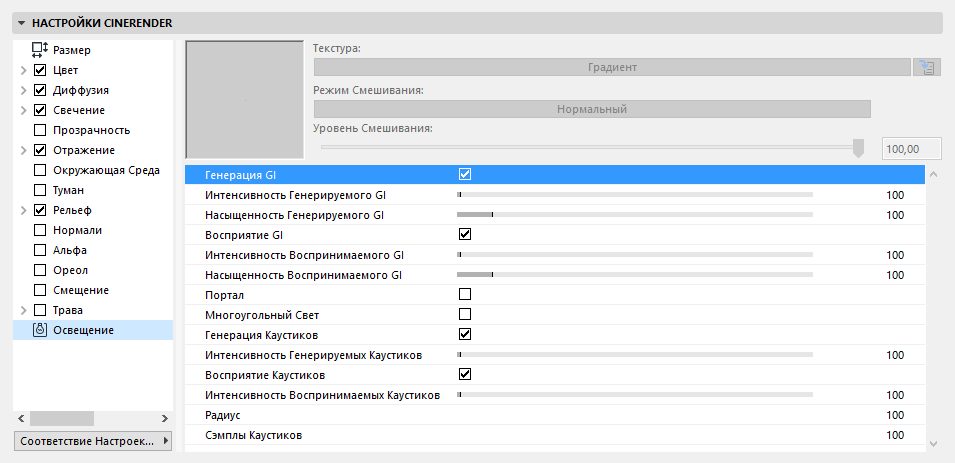Uncheck the Восприятие Каустиков checkbox
Screen dimensions: 955x463
pos(465,374)
